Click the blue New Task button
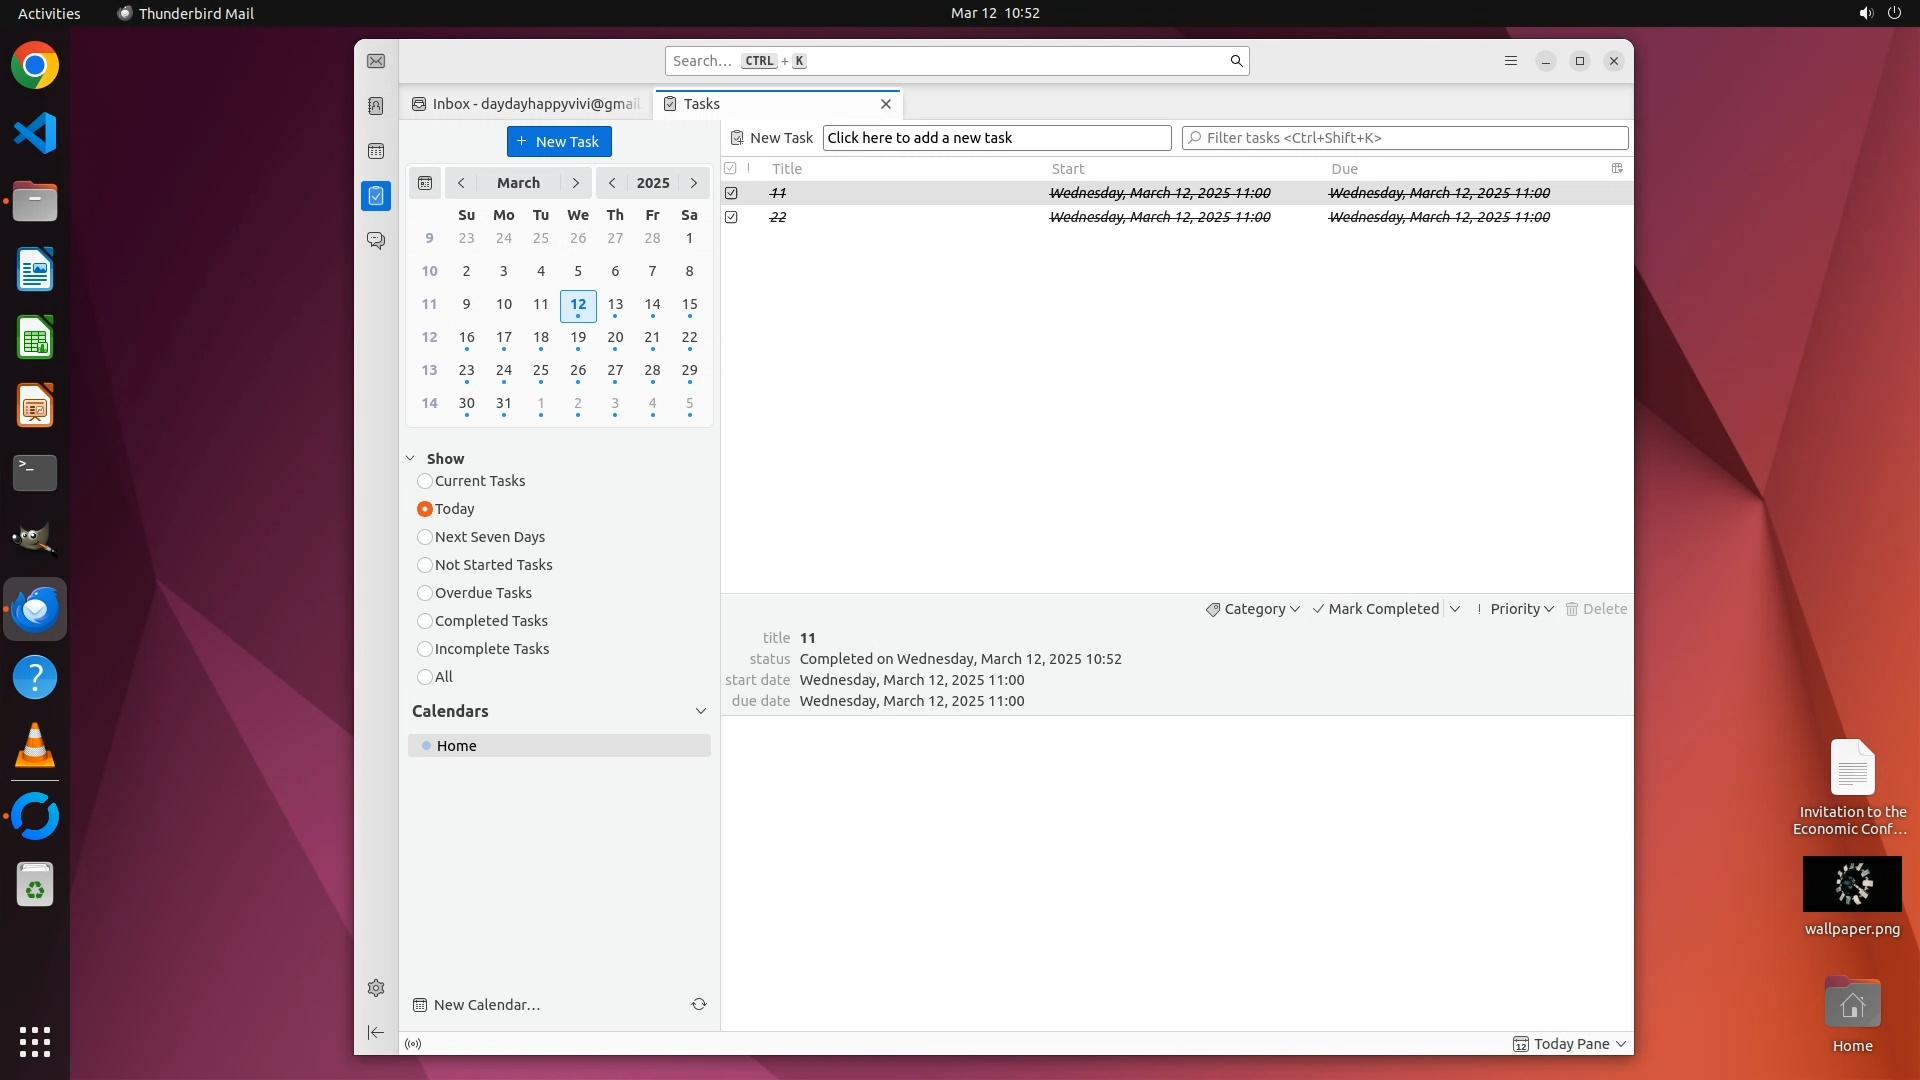The width and height of the screenshot is (1920, 1080). click(x=559, y=141)
